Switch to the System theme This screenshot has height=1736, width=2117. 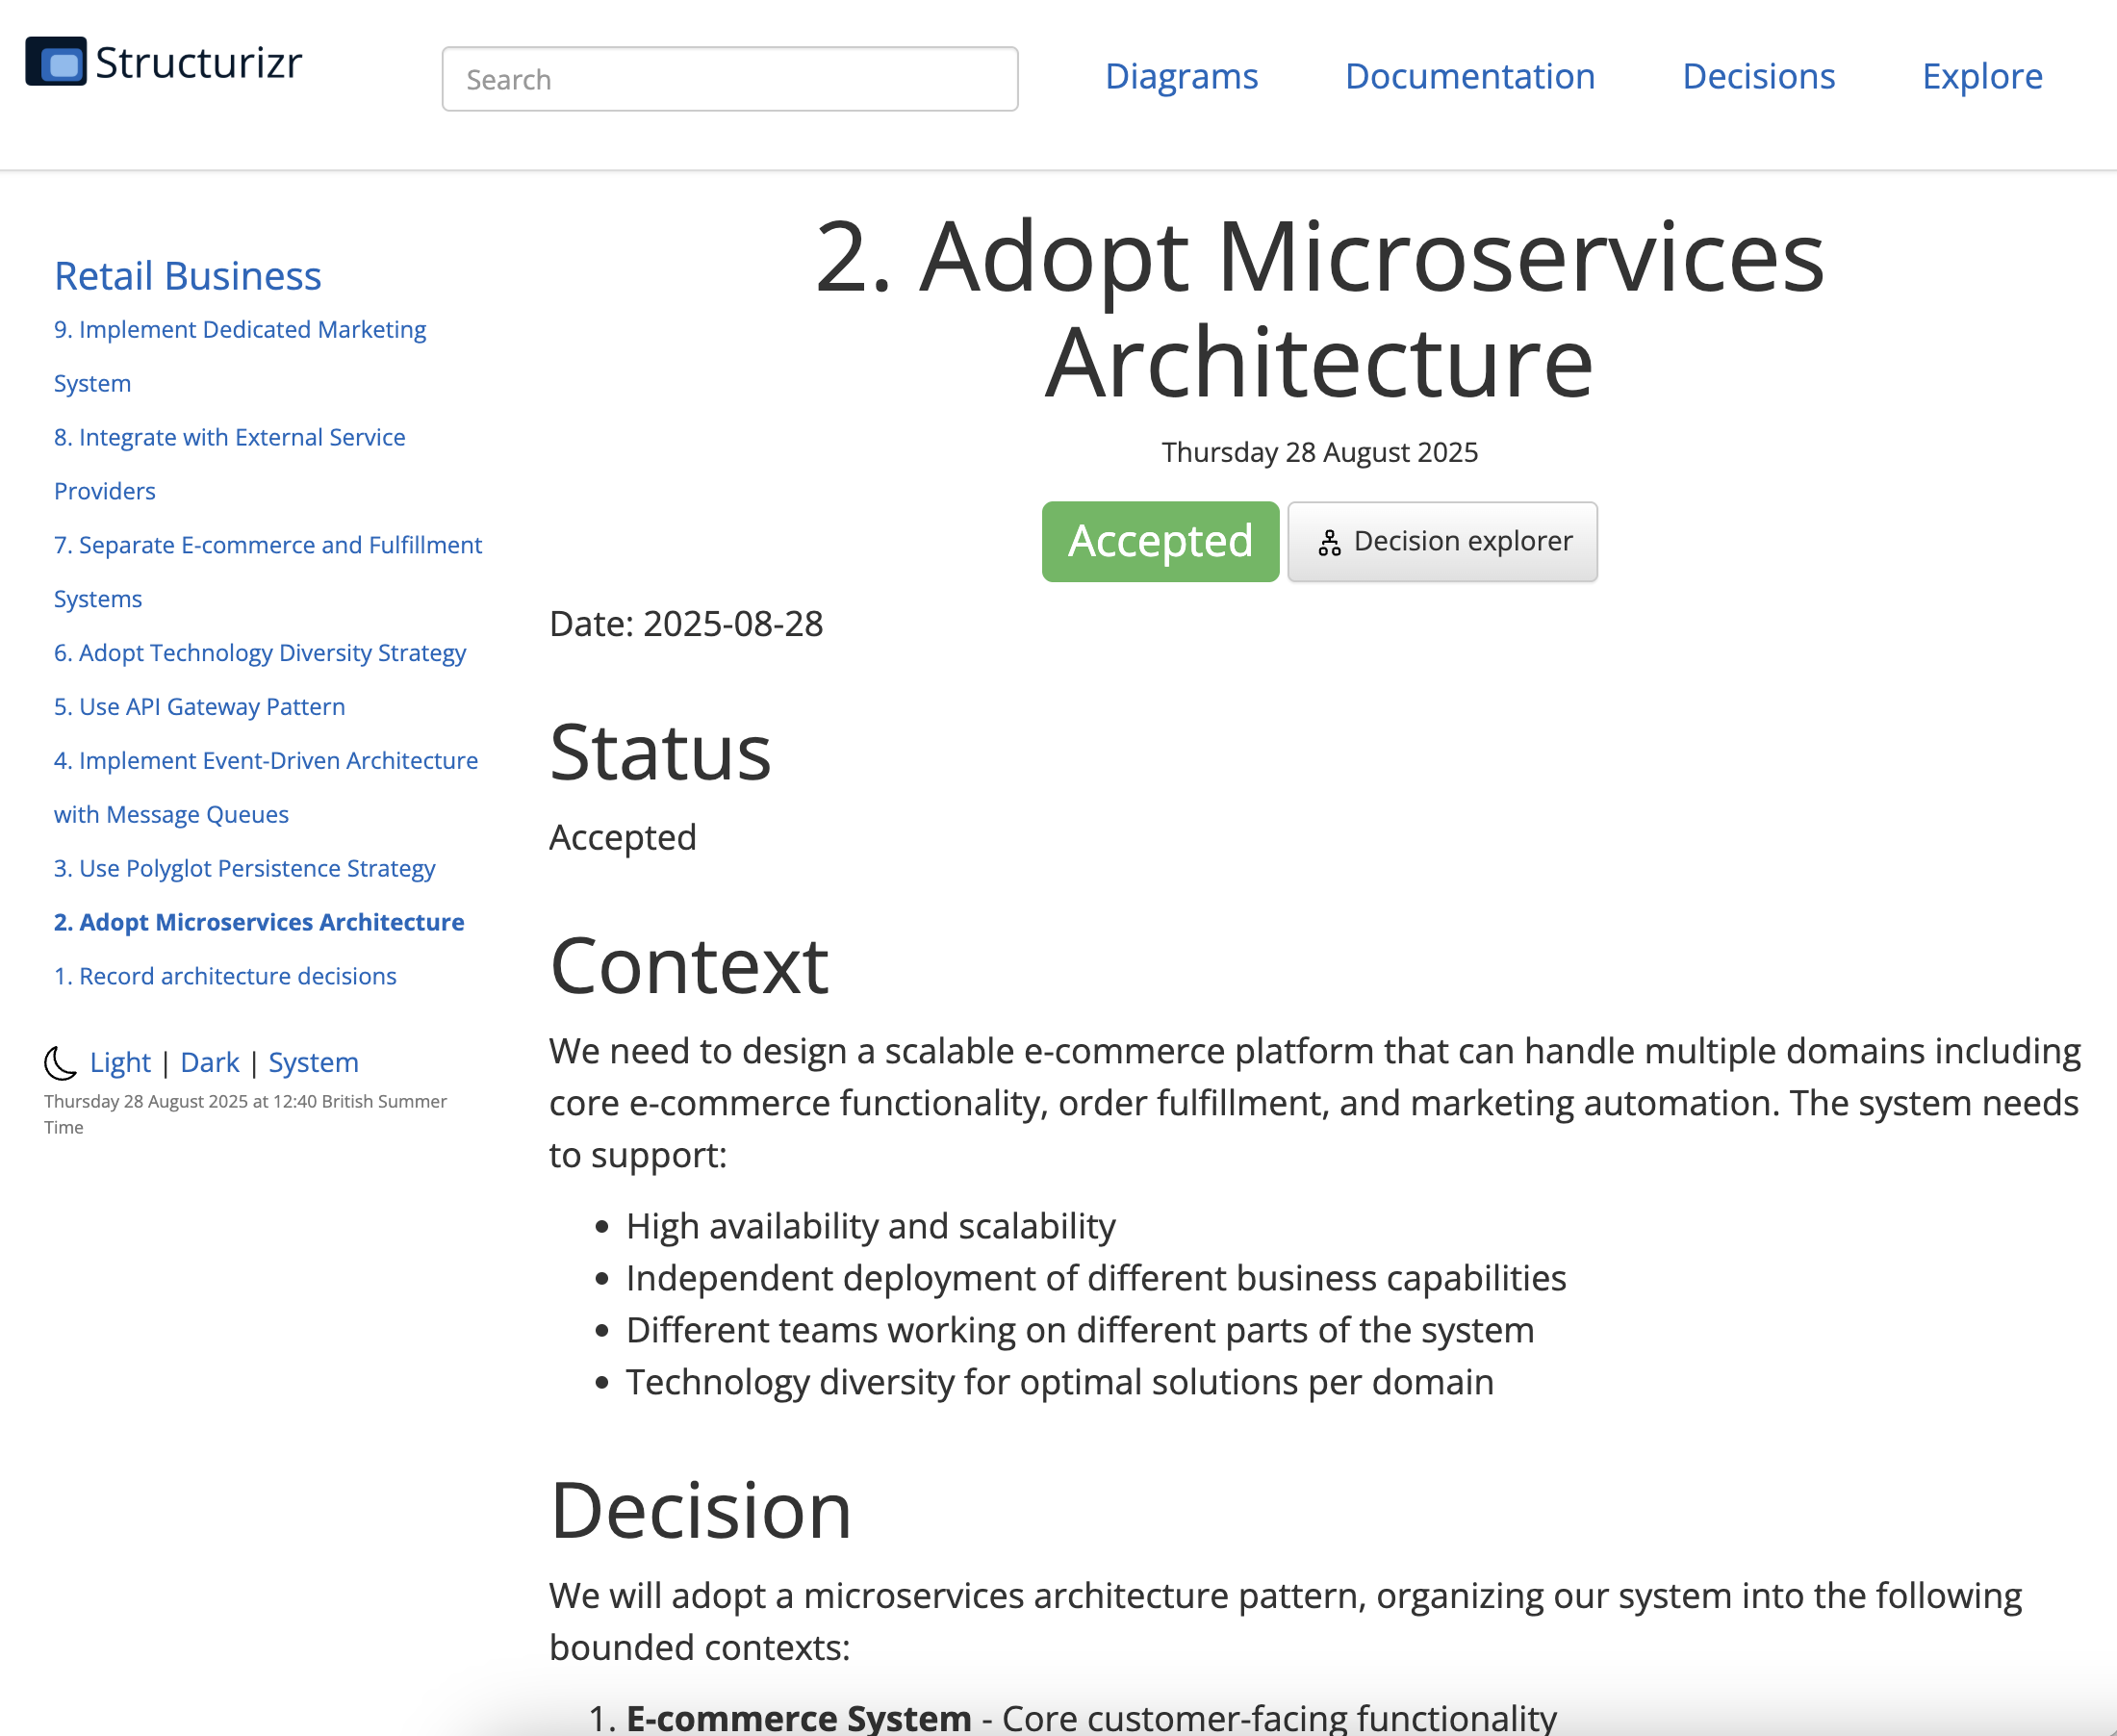(313, 1062)
